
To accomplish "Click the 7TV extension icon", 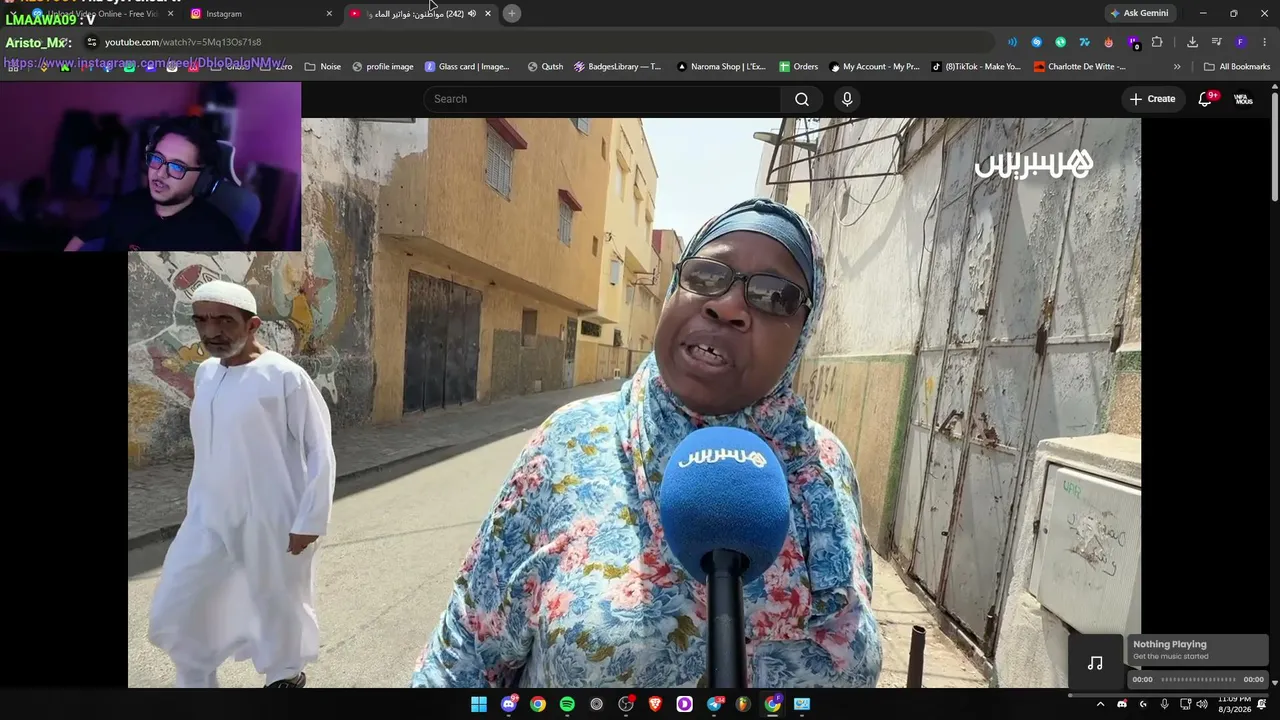I will pyautogui.click(x=1084, y=42).
